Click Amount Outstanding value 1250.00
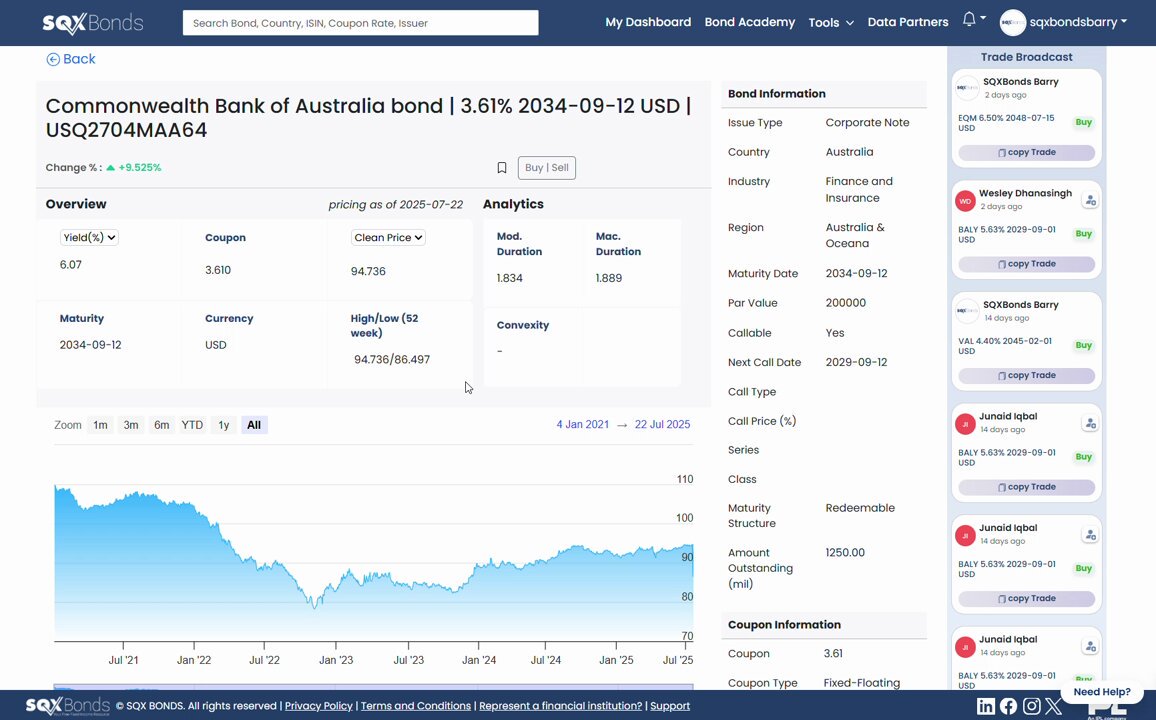1156x720 pixels. (845, 553)
